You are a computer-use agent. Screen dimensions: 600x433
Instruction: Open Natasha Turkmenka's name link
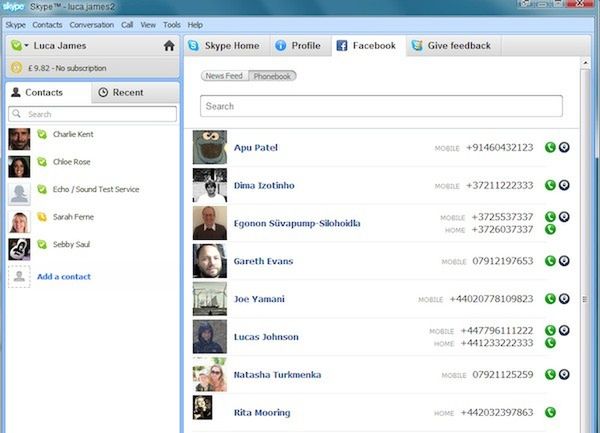[277, 374]
